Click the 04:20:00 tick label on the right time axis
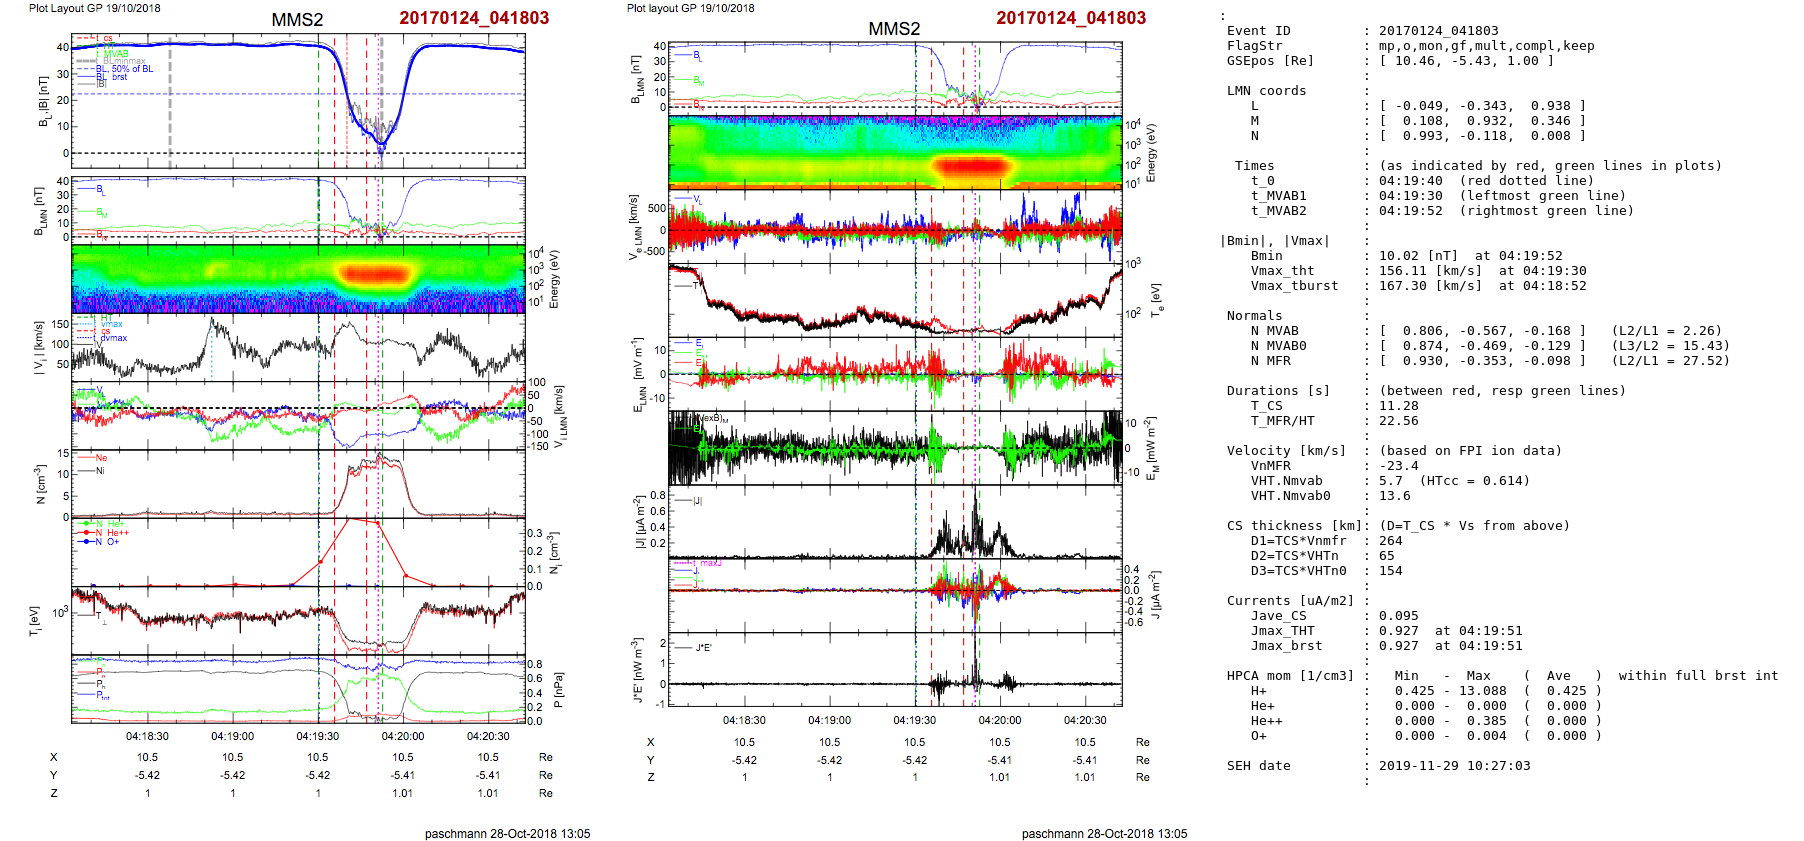 (x=1000, y=720)
